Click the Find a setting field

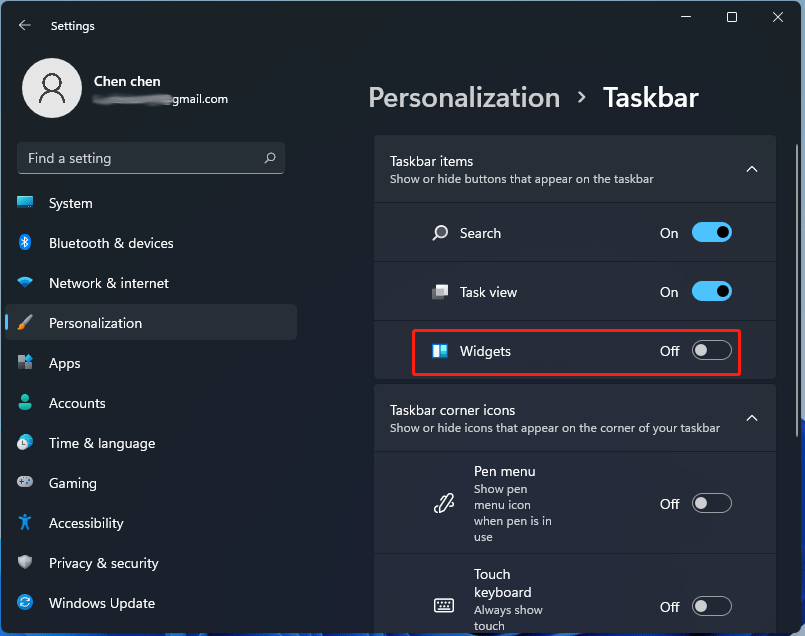tap(151, 158)
